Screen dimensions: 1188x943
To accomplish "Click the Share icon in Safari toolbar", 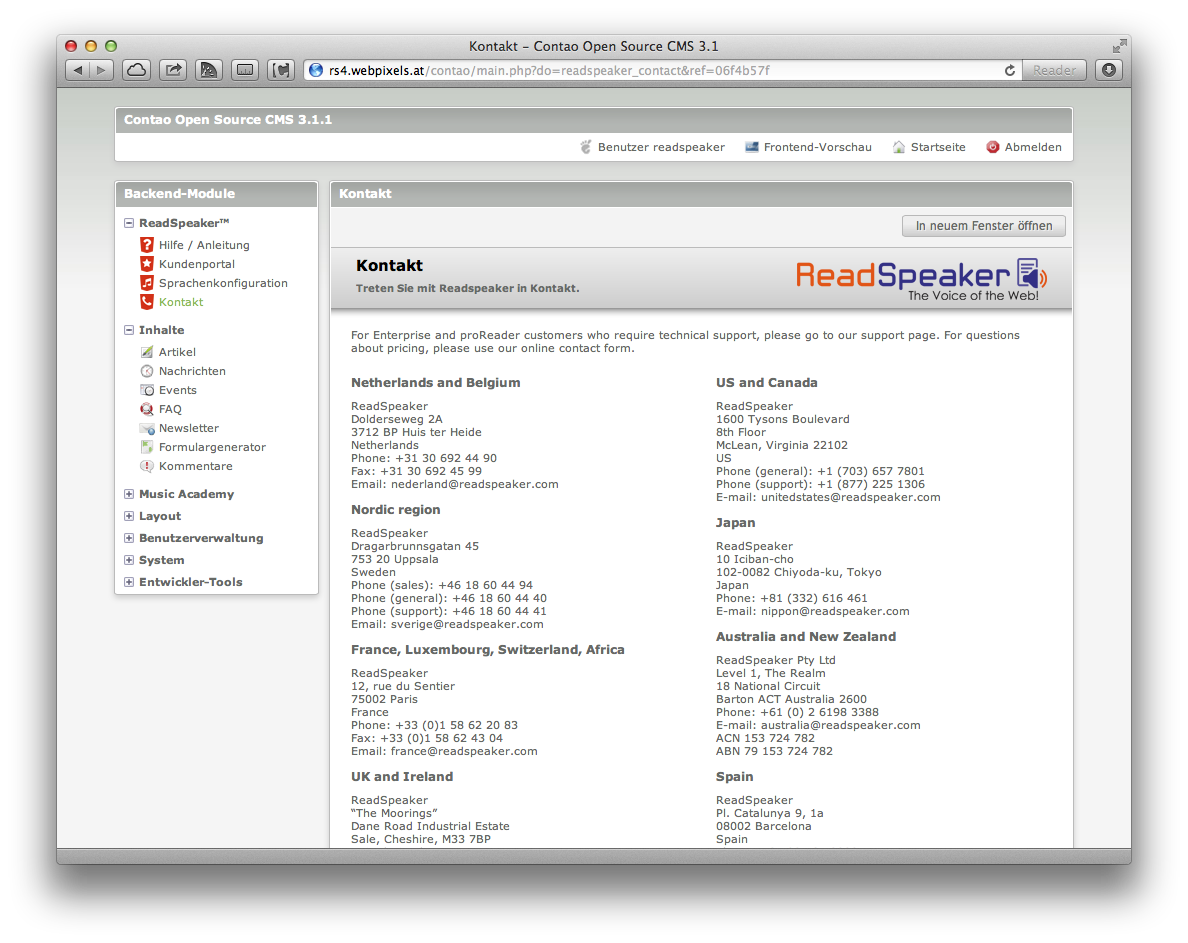I will tap(173, 70).
